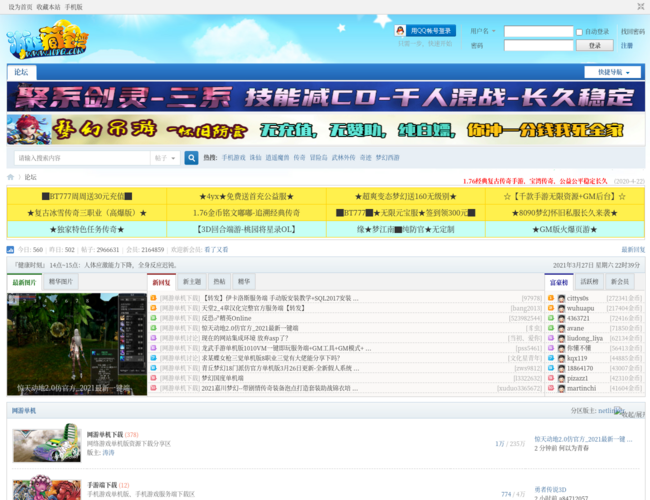Image resolution: width=650 pixels, height=500 pixels.
Task: Click the ★独家特色任务传奇★ ad cell
Action: pos(87,229)
